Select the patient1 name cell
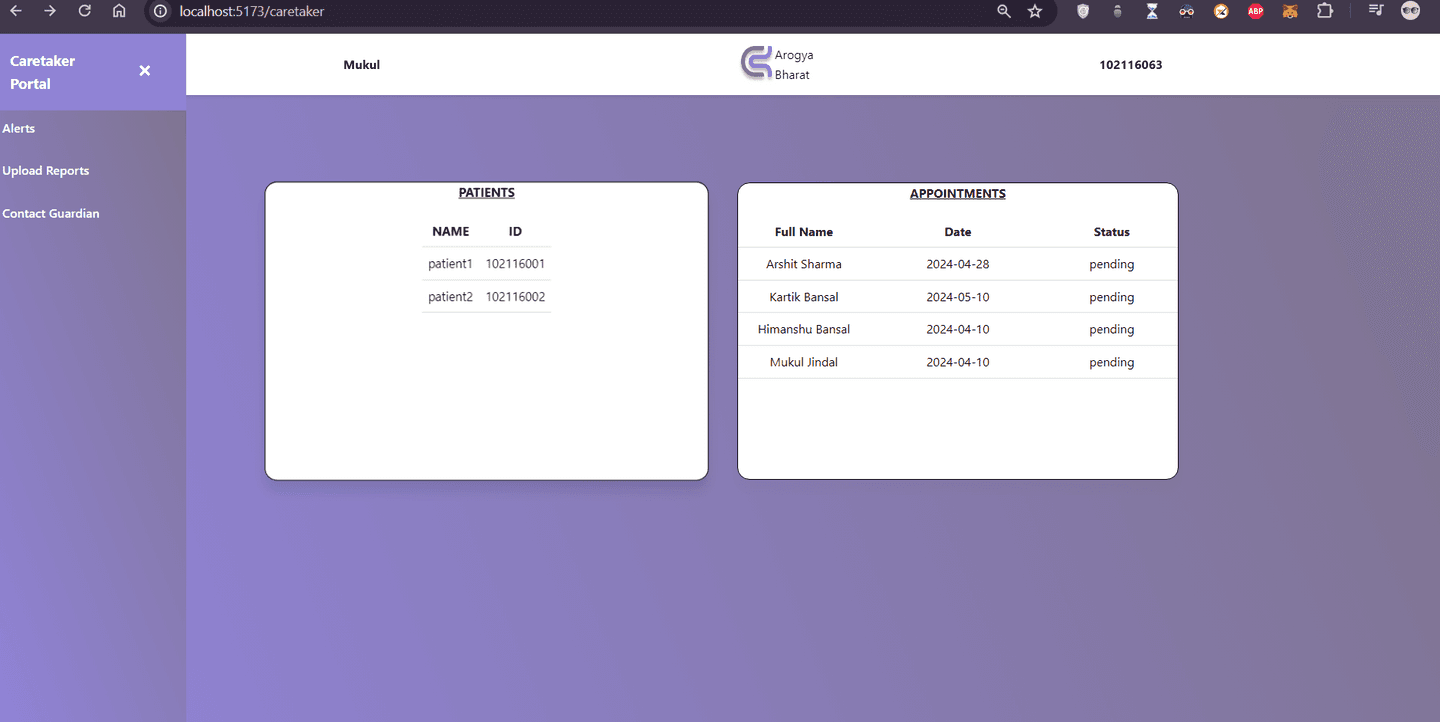 [450, 264]
